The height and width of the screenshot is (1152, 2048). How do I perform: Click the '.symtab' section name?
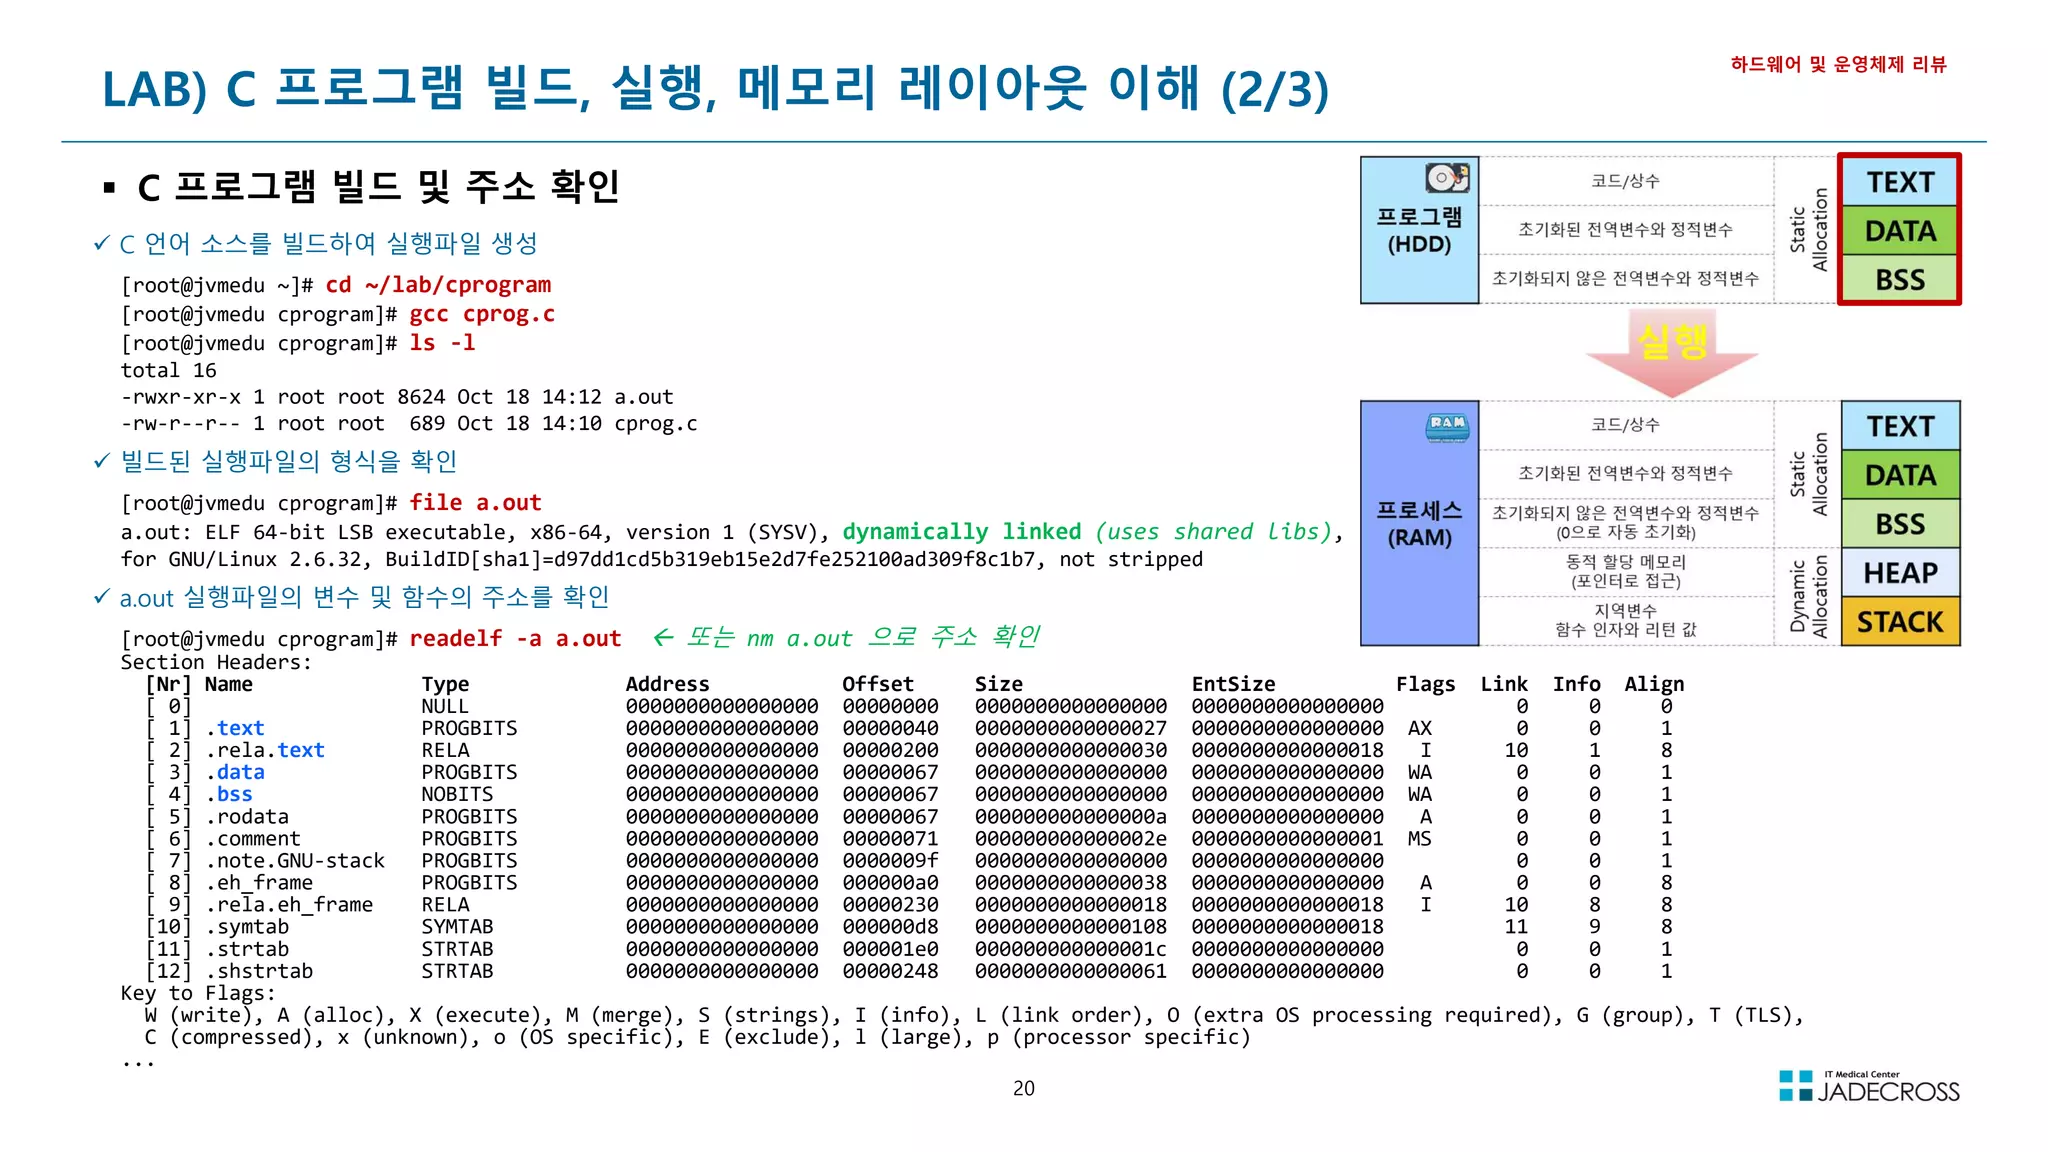[247, 927]
